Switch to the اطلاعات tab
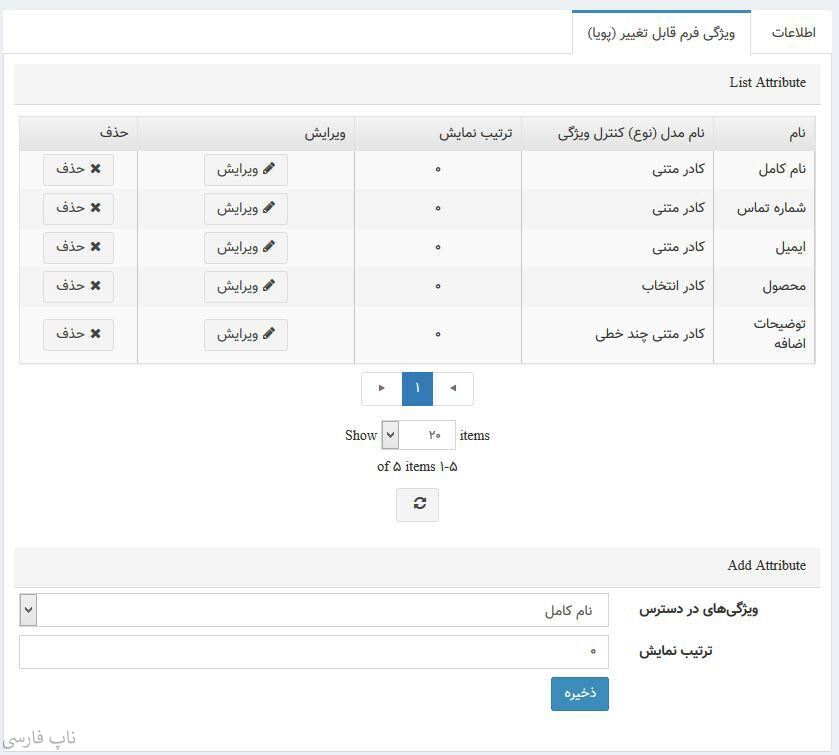 pos(792,33)
